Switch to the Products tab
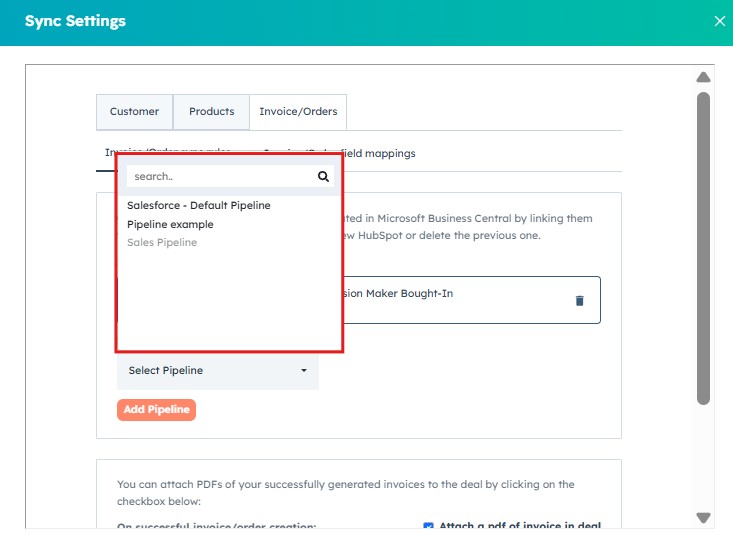 tap(211, 112)
